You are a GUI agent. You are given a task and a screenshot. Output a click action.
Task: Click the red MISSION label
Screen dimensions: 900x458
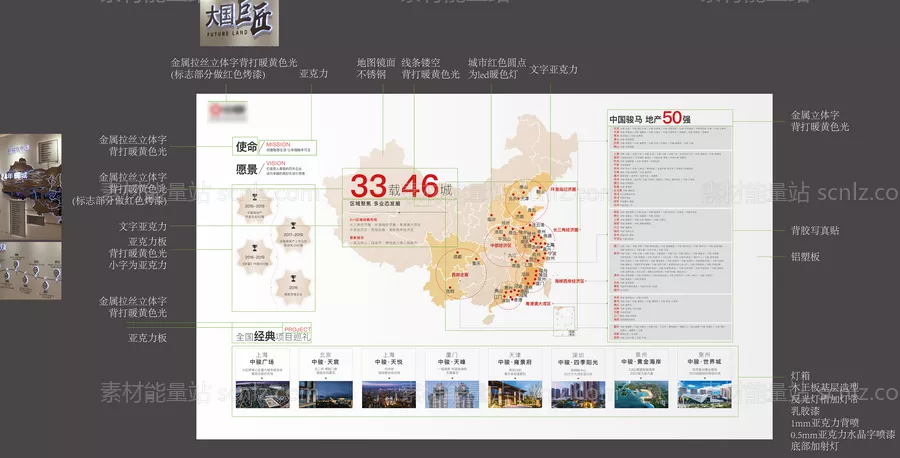tap(278, 144)
